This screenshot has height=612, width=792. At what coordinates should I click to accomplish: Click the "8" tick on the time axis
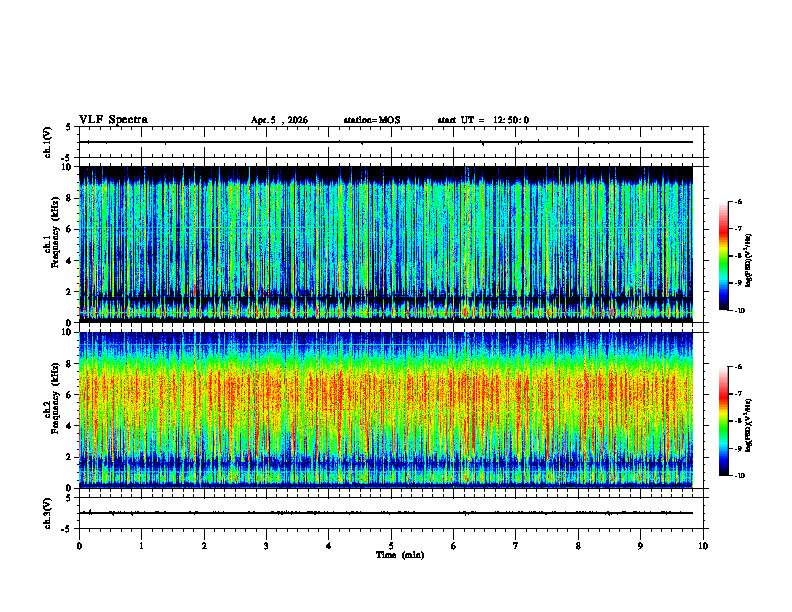pyautogui.click(x=578, y=546)
